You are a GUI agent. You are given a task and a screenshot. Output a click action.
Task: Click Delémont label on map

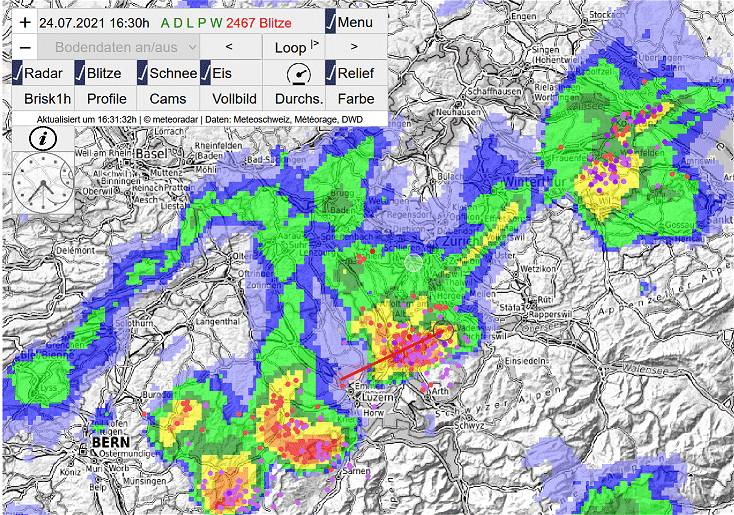[x=75, y=250]
